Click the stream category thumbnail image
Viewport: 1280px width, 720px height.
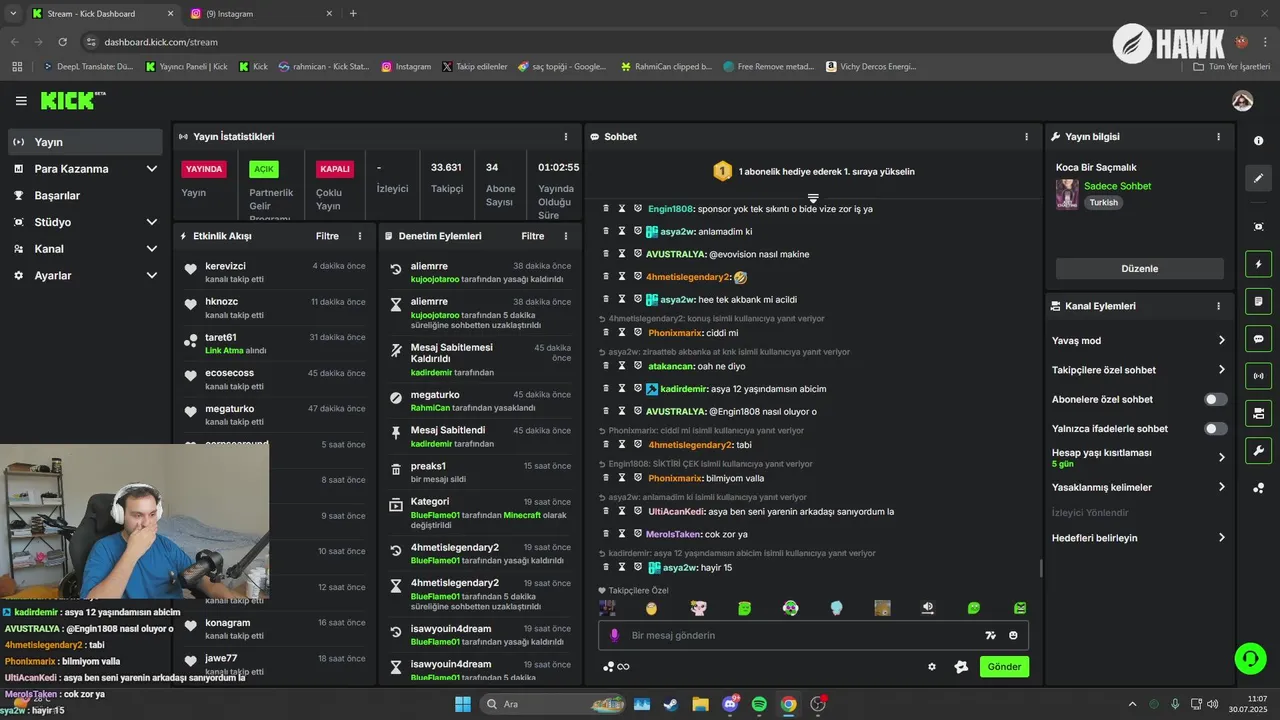(x=1067, y=194)
